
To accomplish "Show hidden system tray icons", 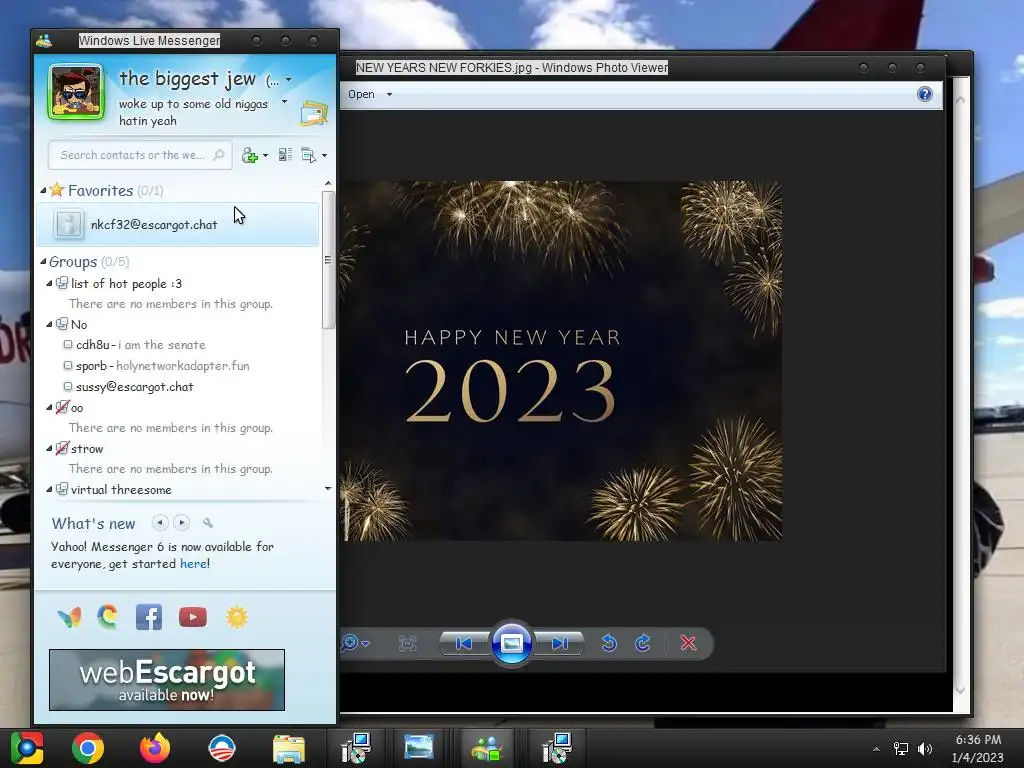I will pos(876,749).
